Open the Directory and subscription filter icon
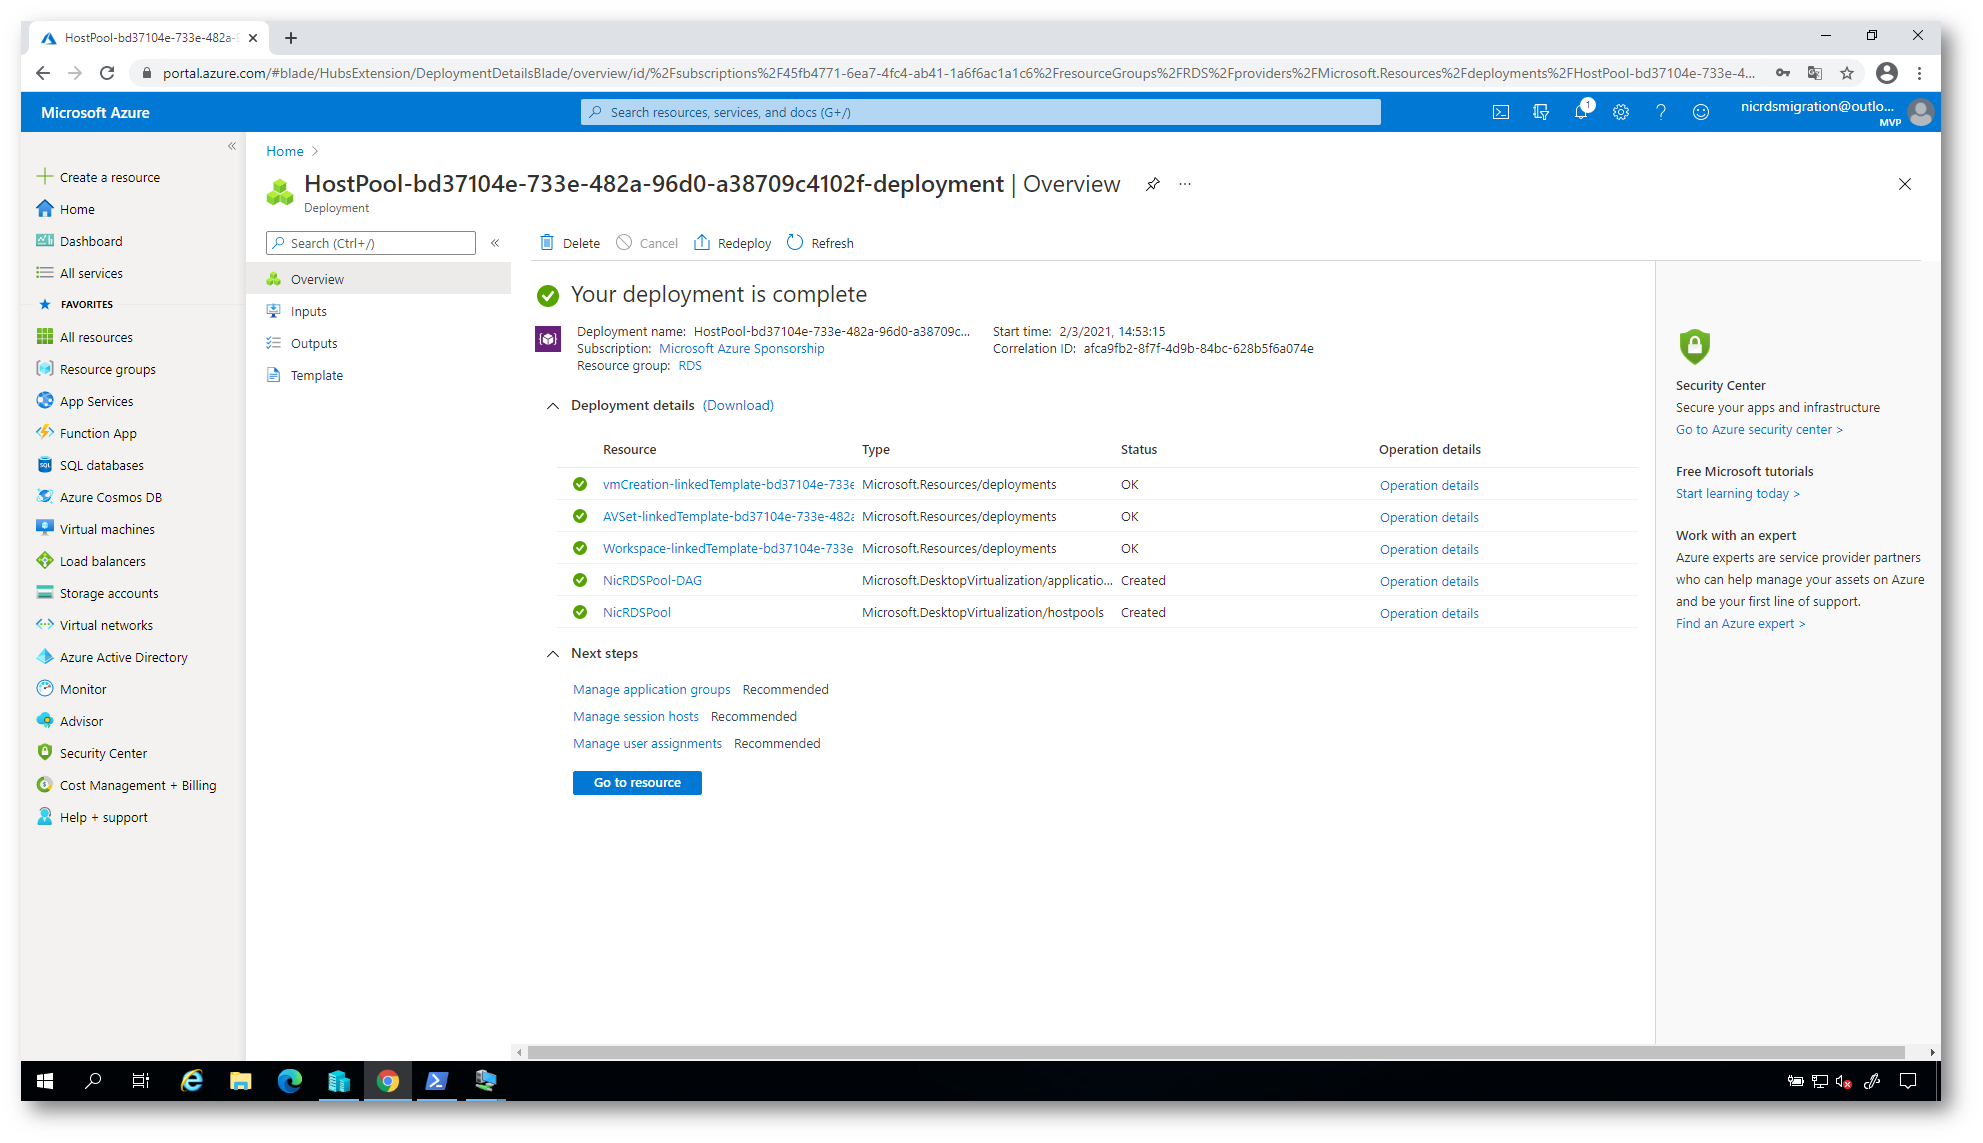This screenshot has width=1983, height=1143. pyautogui.click(x=1541, y=113)
